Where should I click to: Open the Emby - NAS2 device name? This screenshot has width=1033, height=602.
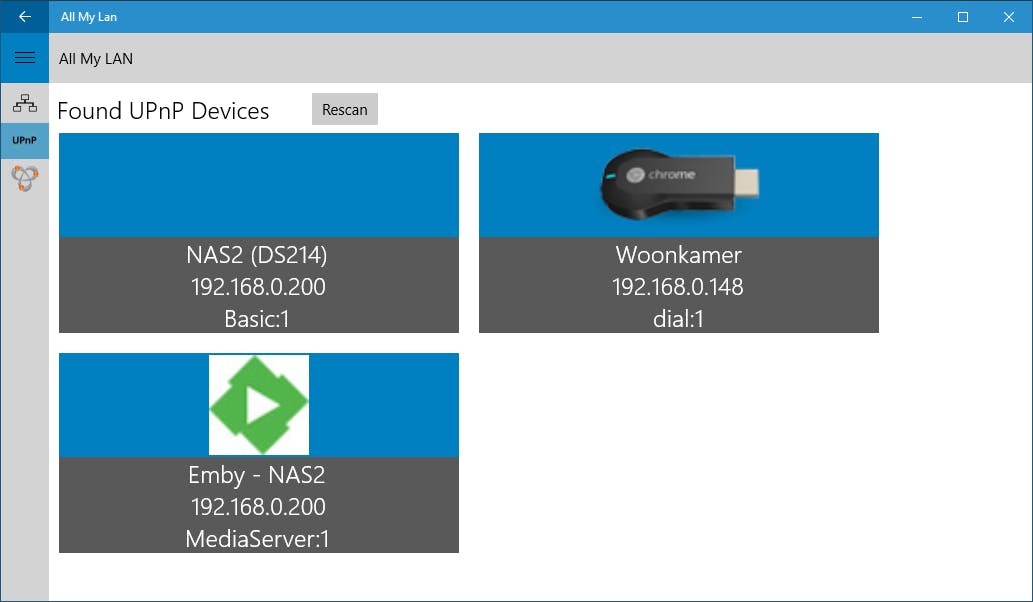(257, 475)
